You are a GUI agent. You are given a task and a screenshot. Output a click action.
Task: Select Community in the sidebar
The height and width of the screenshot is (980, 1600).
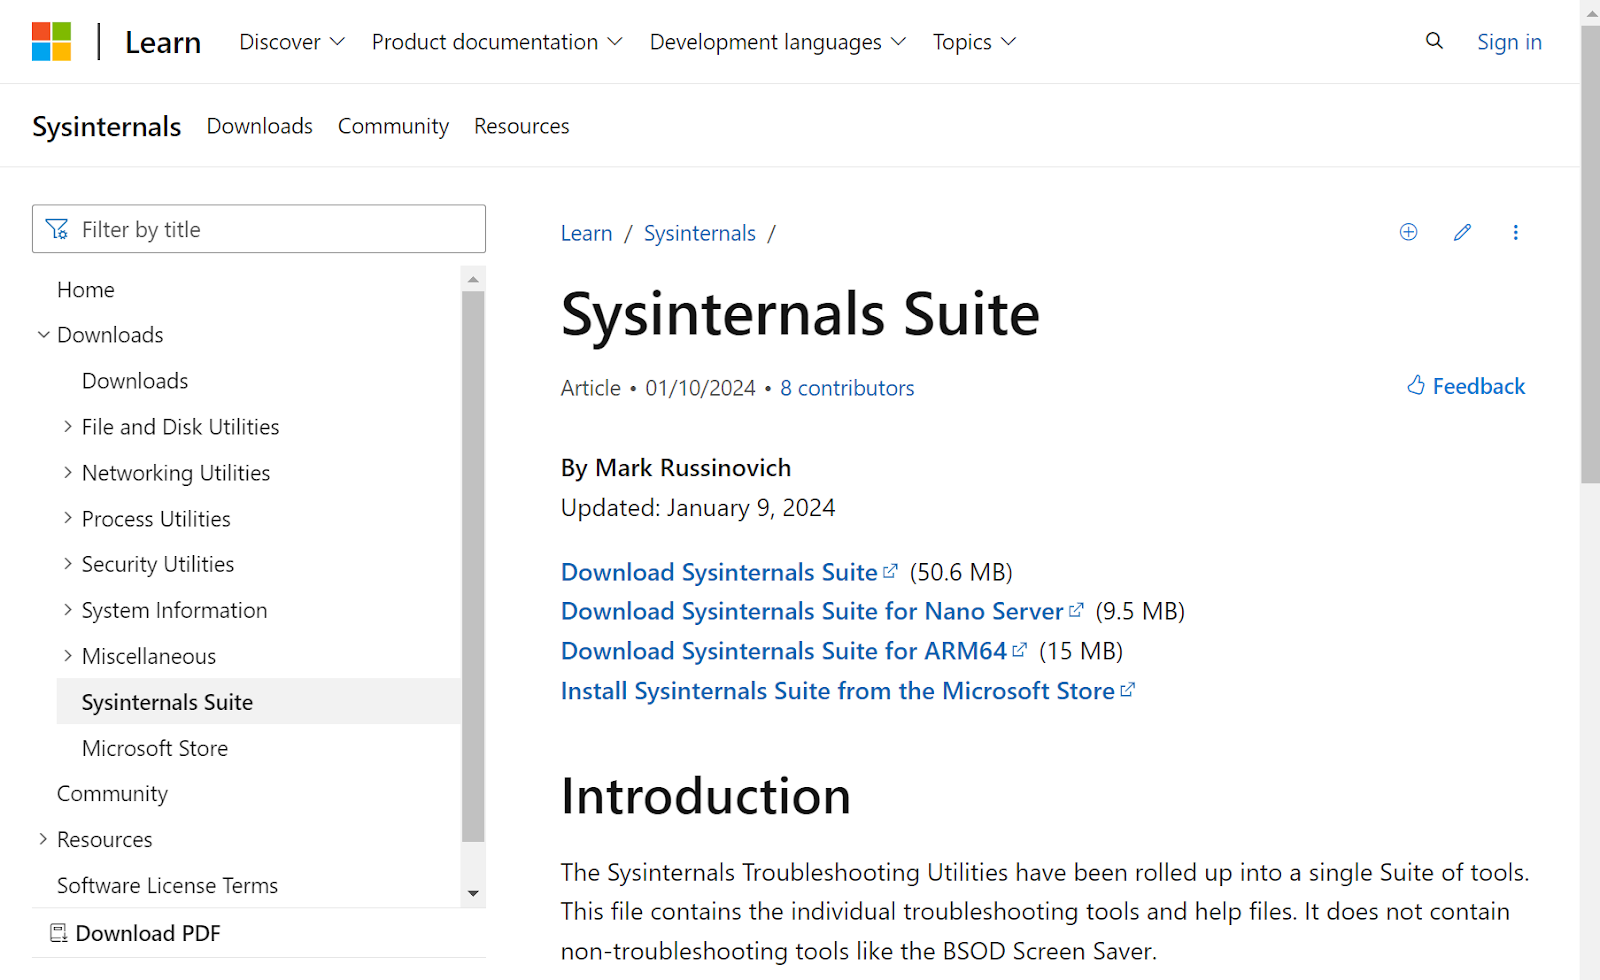click(112, 794)
